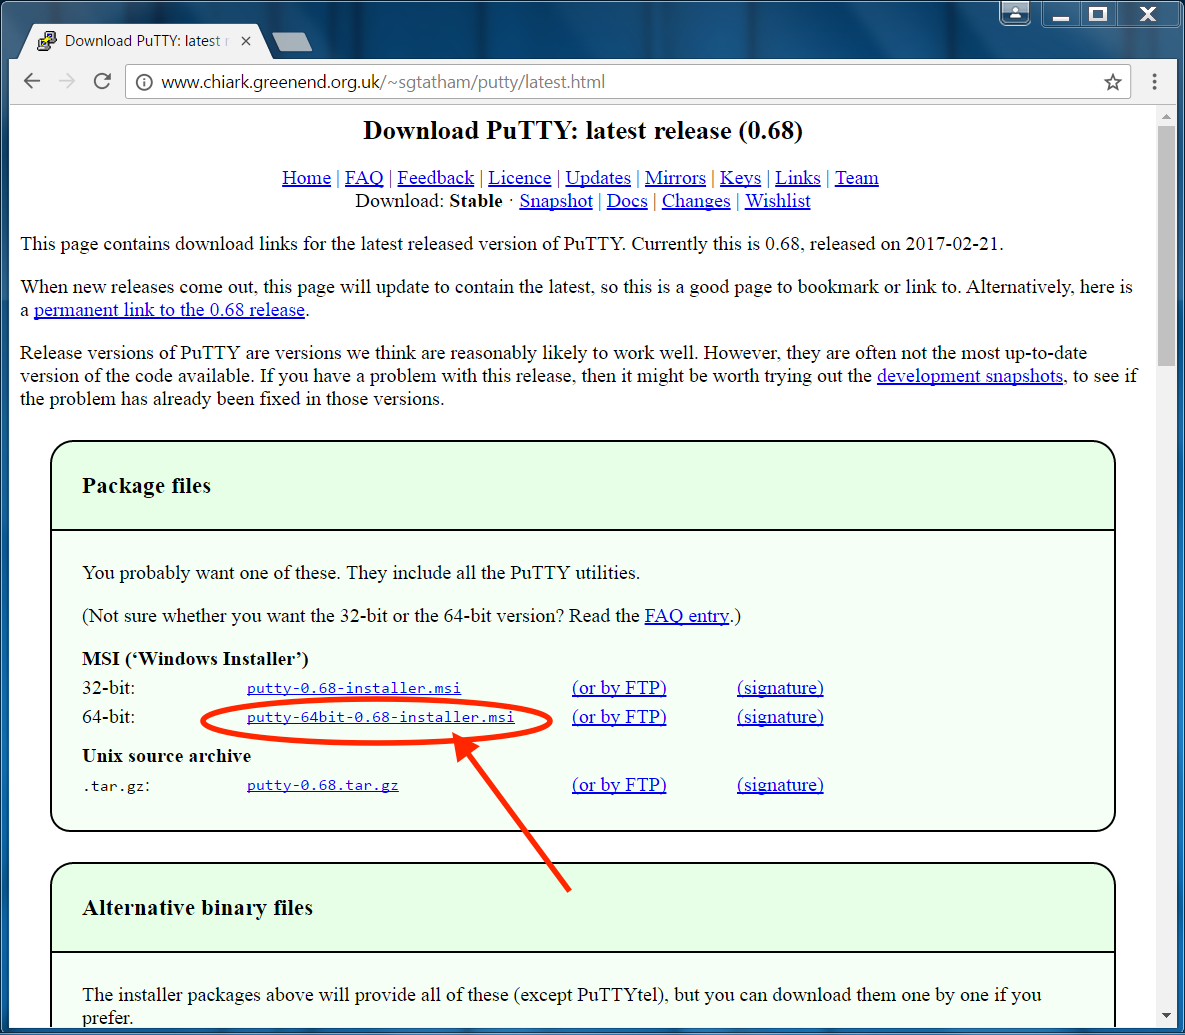The height and width of the screenshot is (1035, 1185).
Task: Open the Wishlist link
Action: 778,202
